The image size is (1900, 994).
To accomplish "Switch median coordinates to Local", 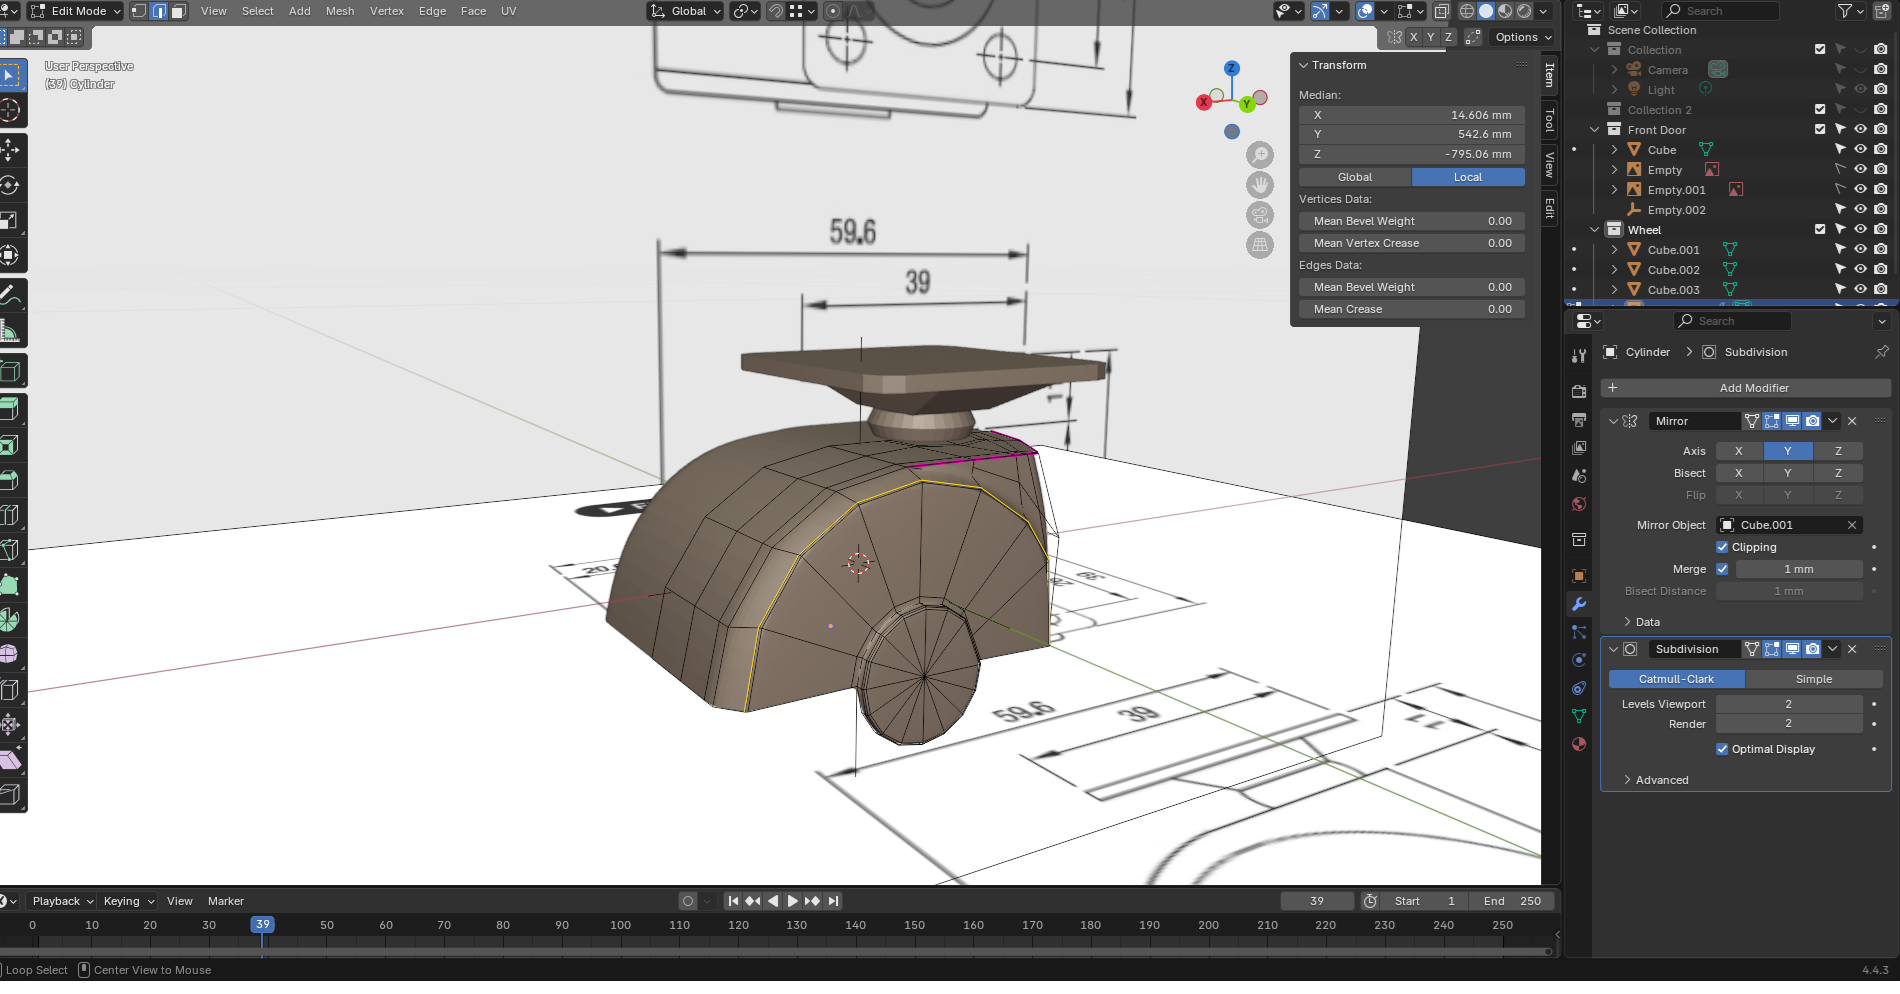I will 1468,177.
